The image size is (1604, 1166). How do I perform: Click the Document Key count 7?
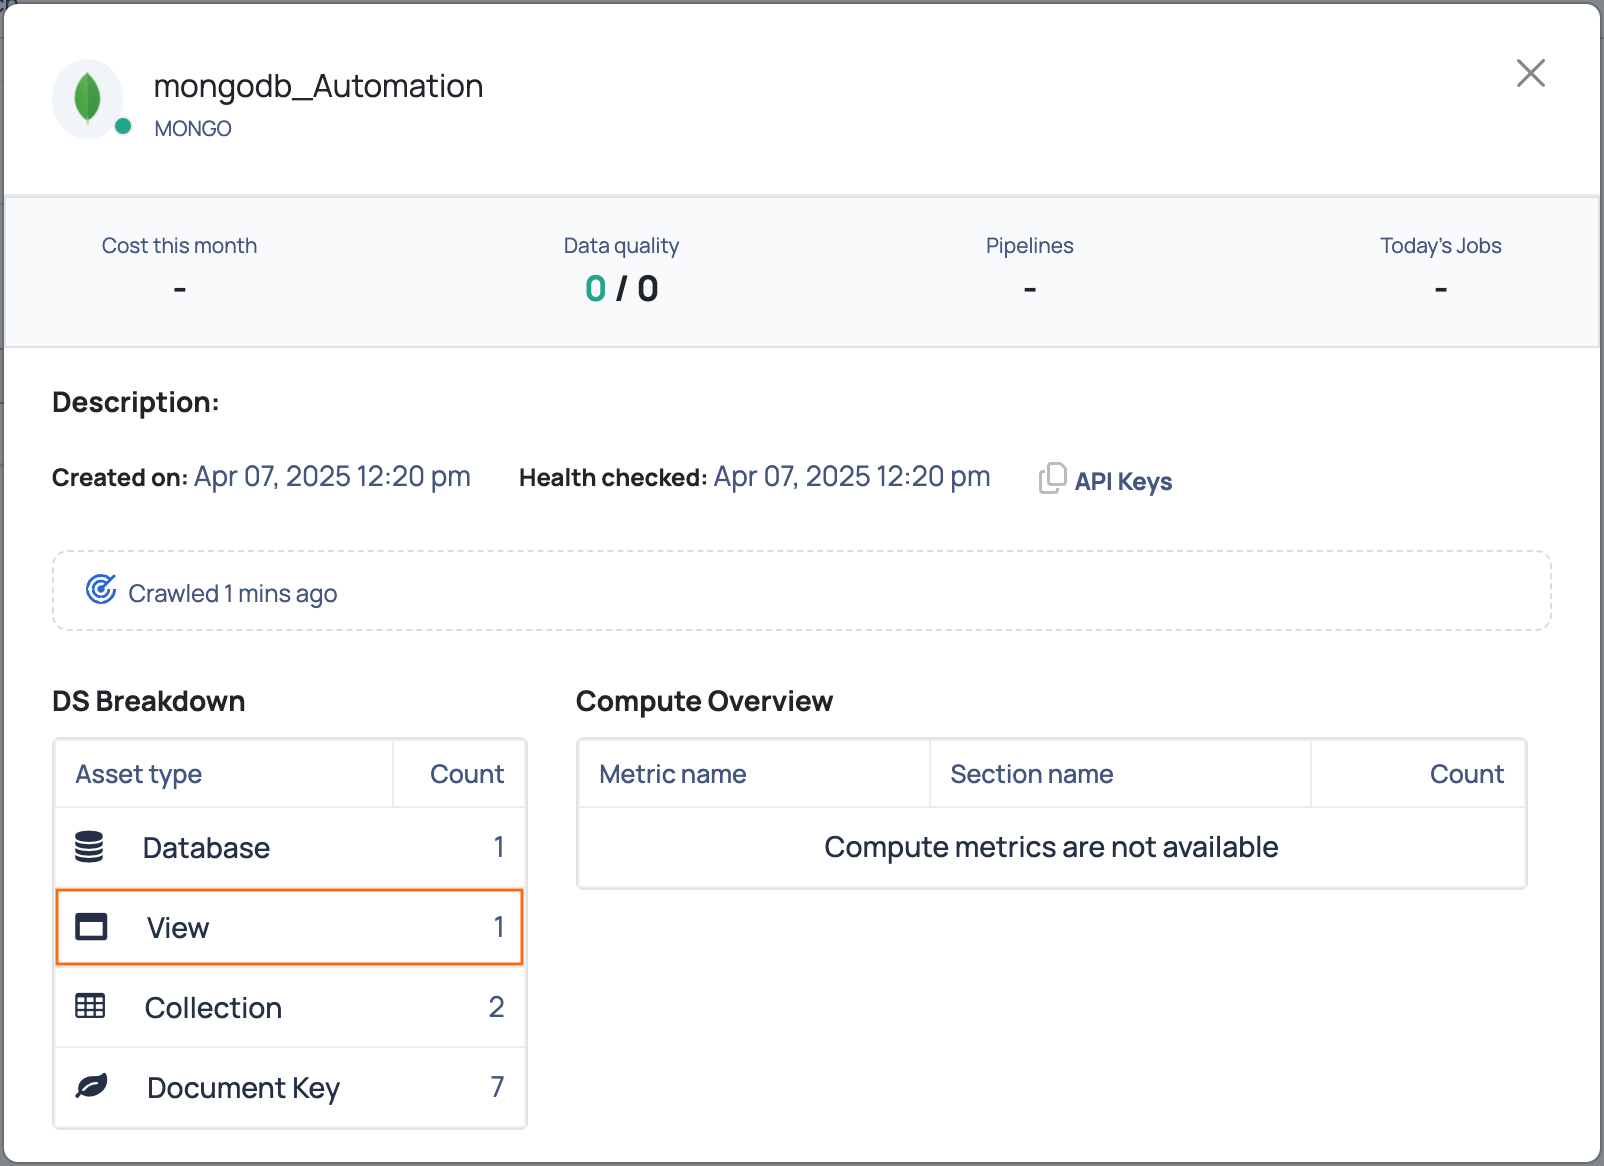(x=497, y=1087)
